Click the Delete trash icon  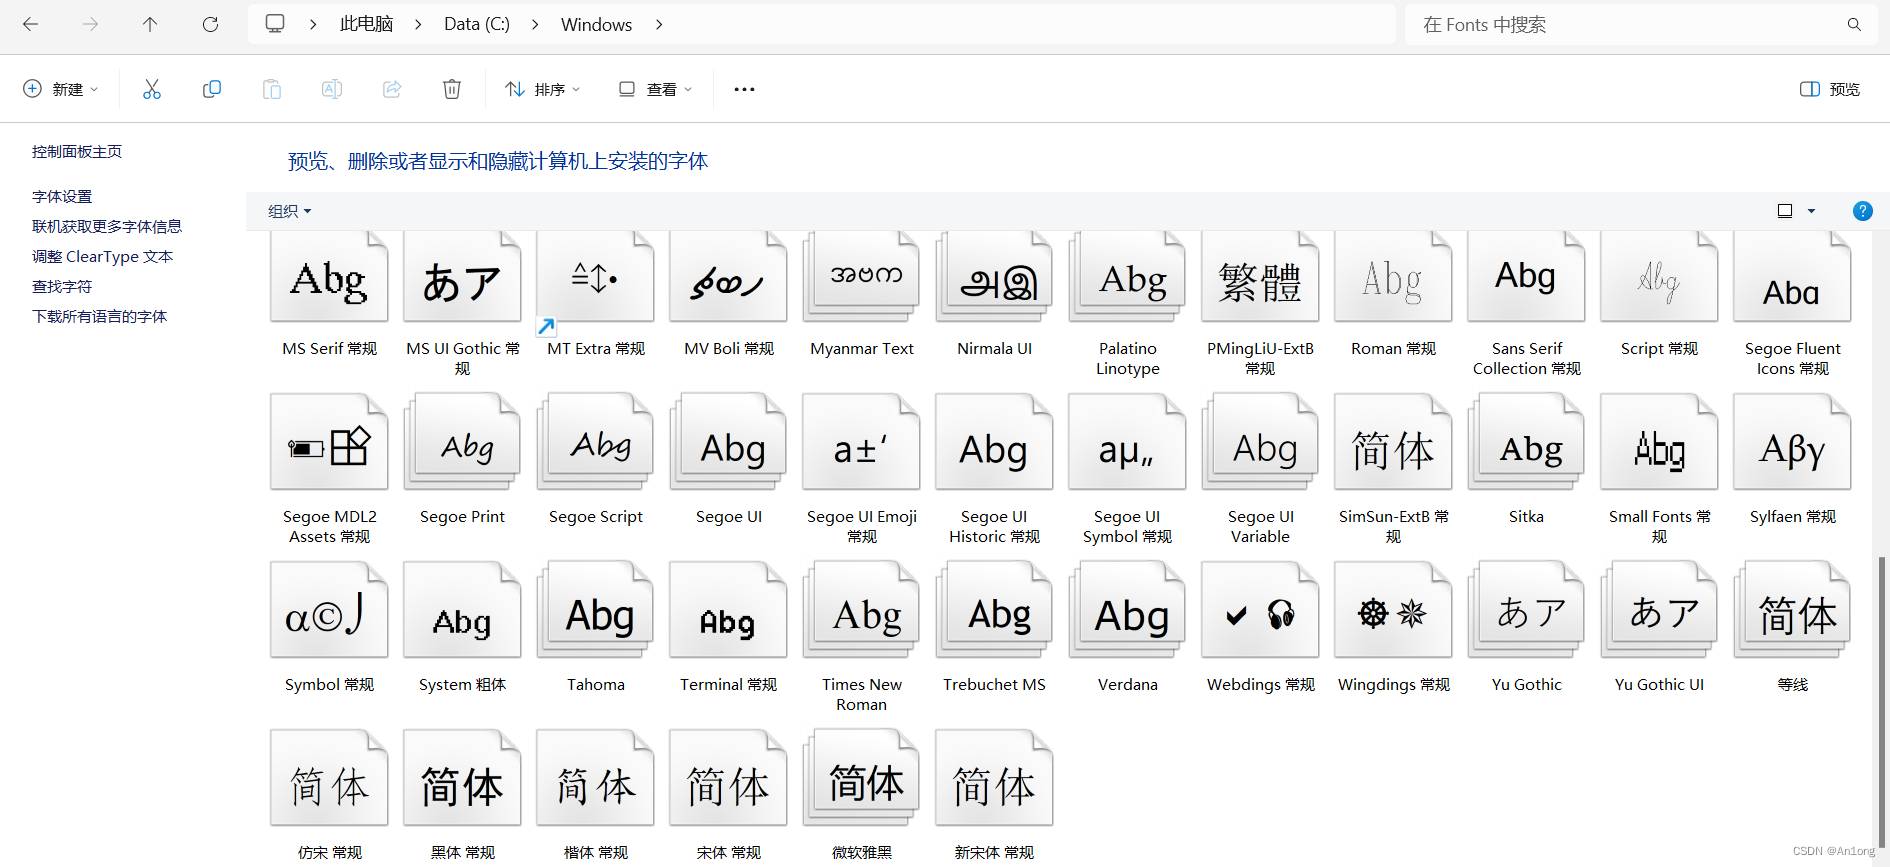[452, 89]
